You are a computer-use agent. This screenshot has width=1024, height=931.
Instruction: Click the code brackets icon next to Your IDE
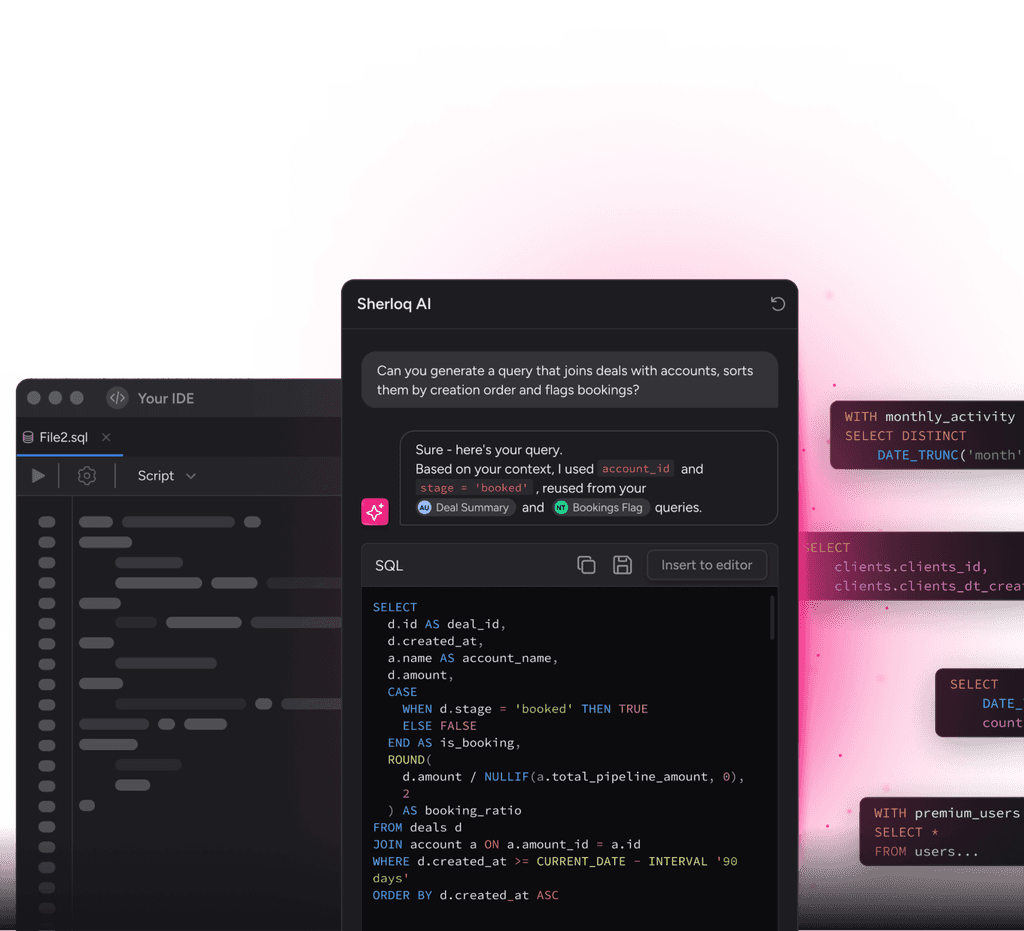(x=116, y=398)
